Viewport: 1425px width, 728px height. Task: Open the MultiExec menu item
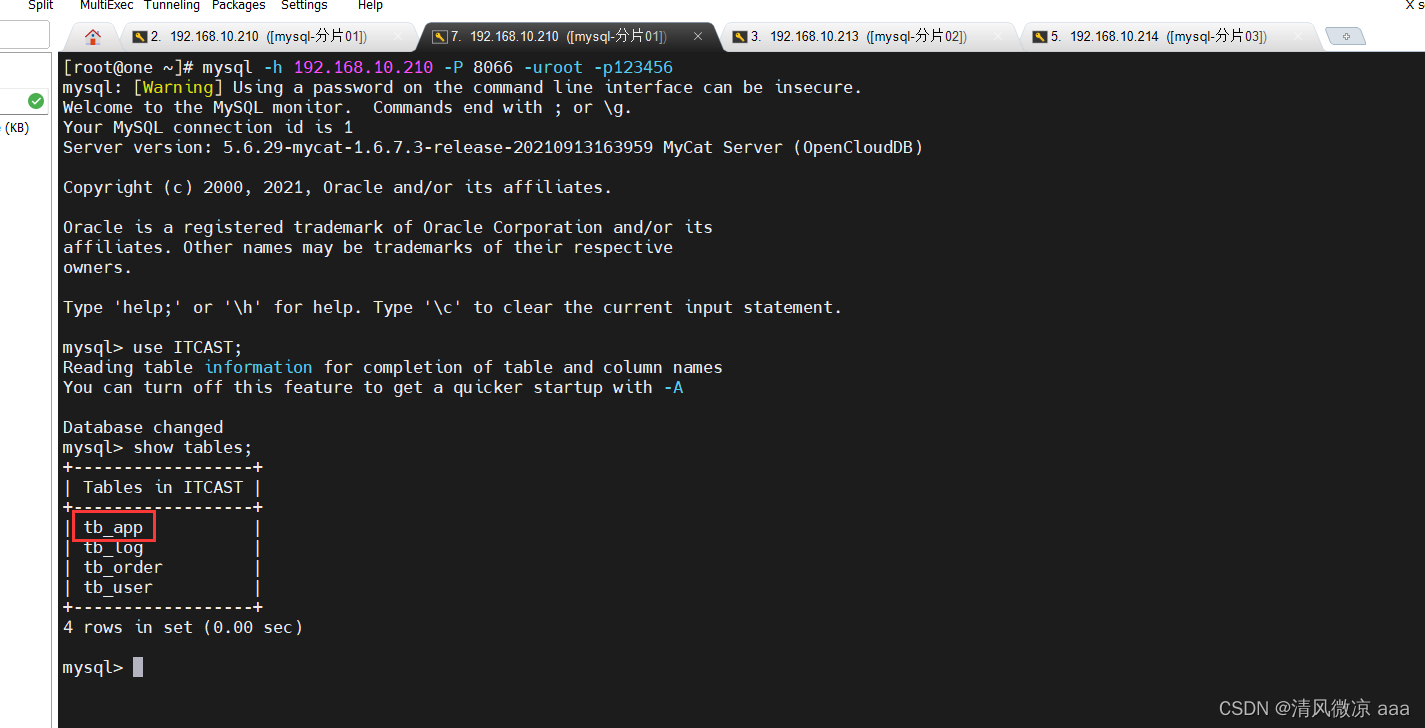click(107, 5)
